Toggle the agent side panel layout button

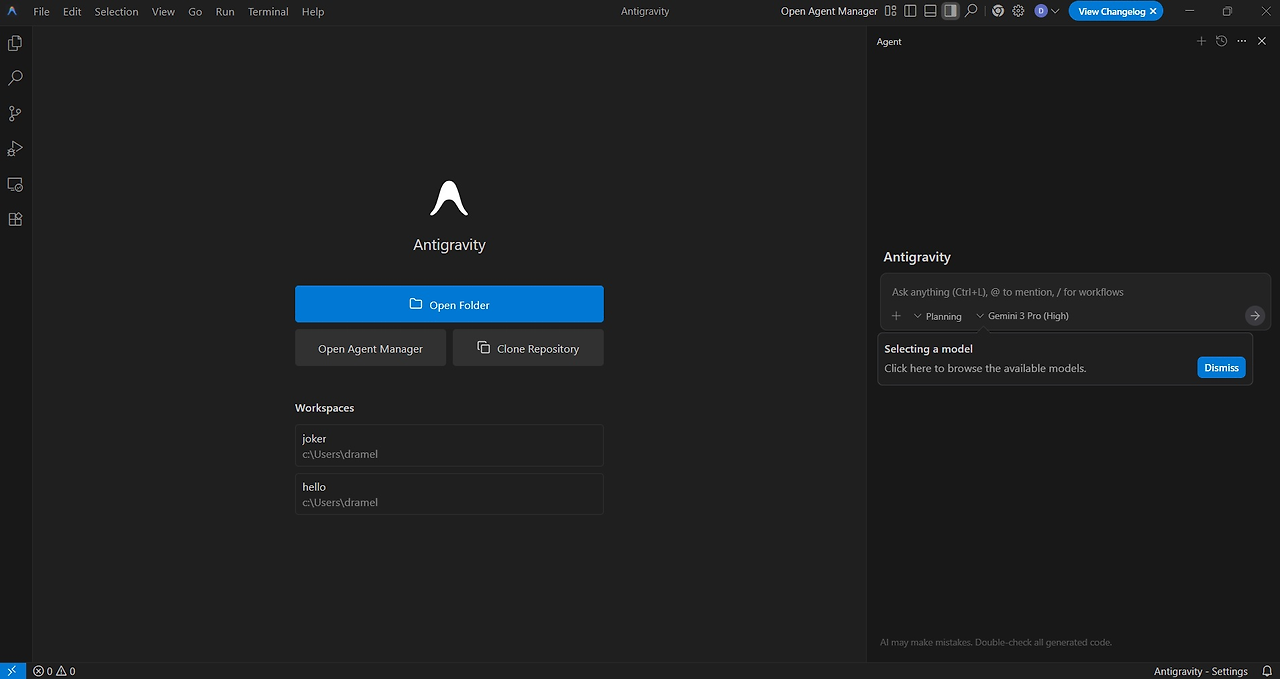pyautogui.click(x=950, y=11)
